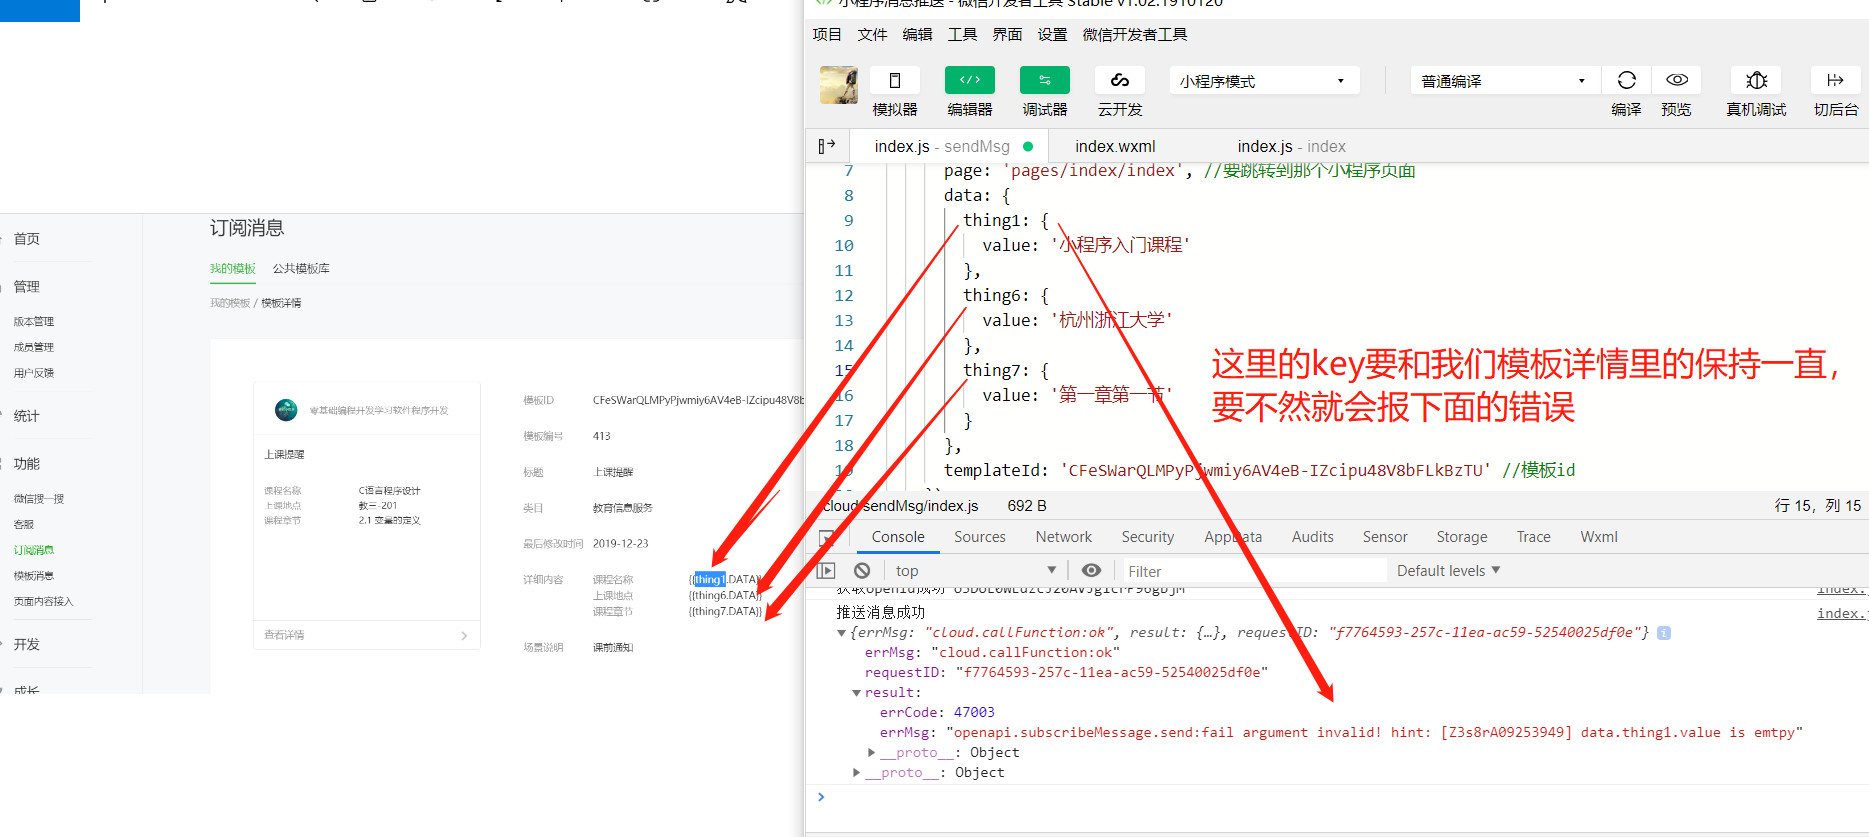Click the preview (预览) eye icon
This screenshot has width=1869, height=837.
click(1677, 80)
